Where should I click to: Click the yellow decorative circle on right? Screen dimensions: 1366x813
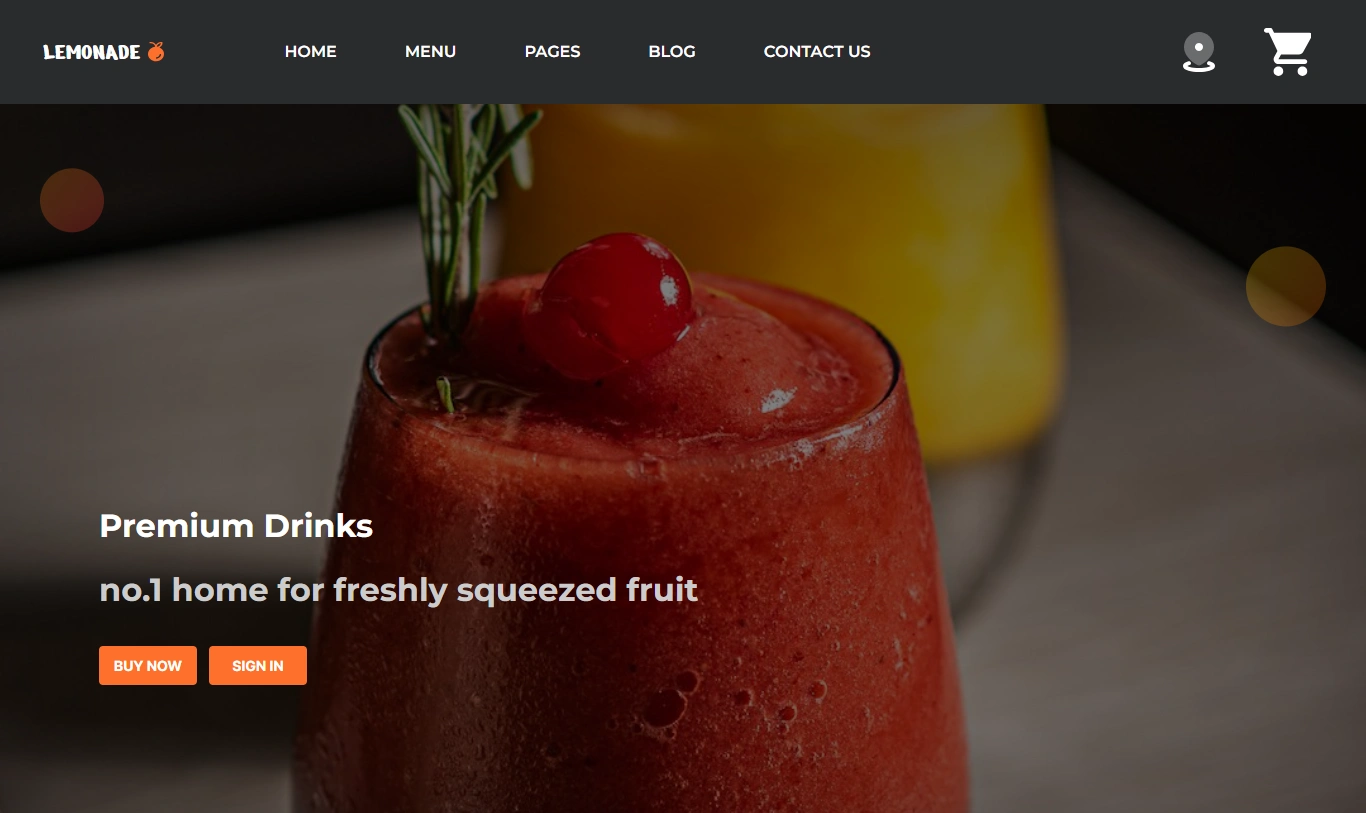coord(1286,286)
